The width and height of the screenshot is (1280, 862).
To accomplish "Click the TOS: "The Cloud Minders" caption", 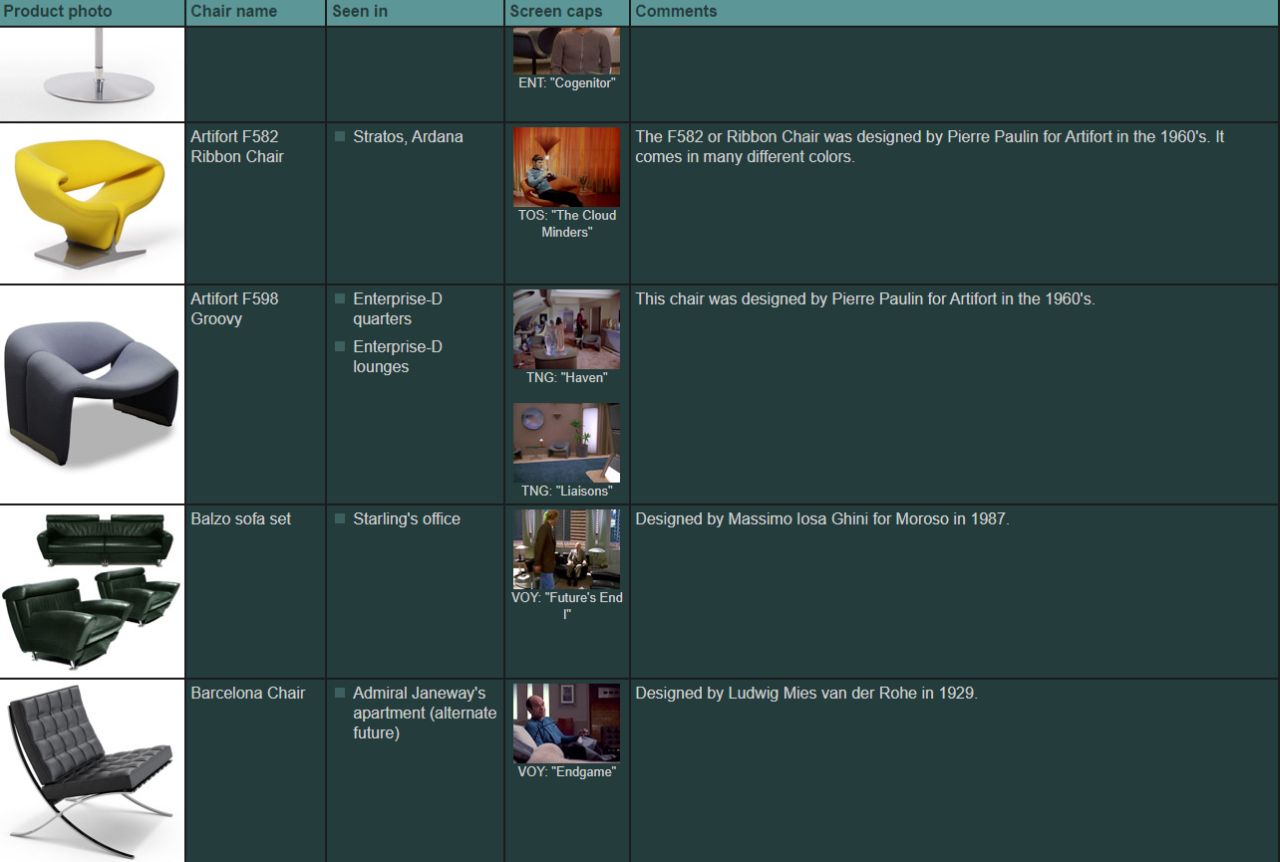I will click(566, 223).
